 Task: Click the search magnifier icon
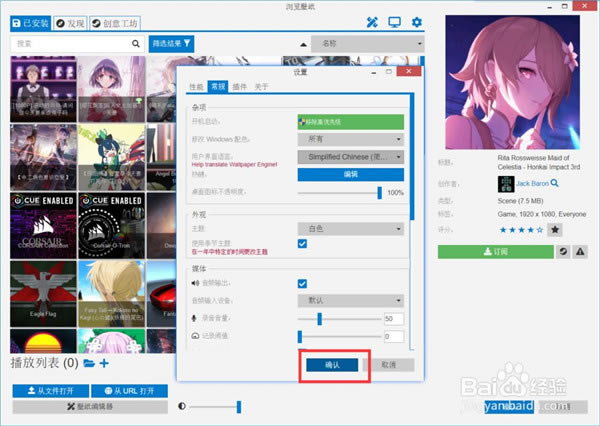pyautogui.click(x=135, y=44)
